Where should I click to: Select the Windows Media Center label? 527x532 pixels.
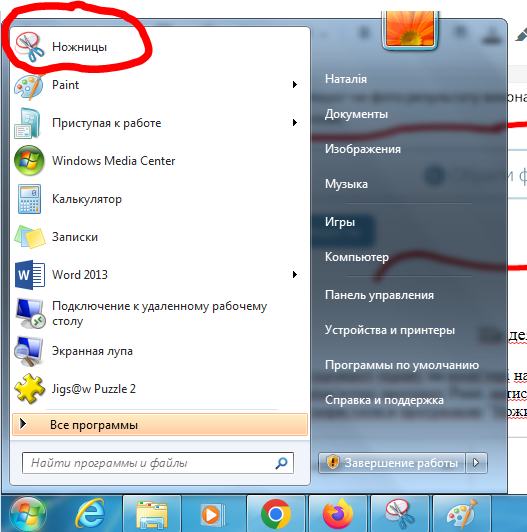coord(113,160)
